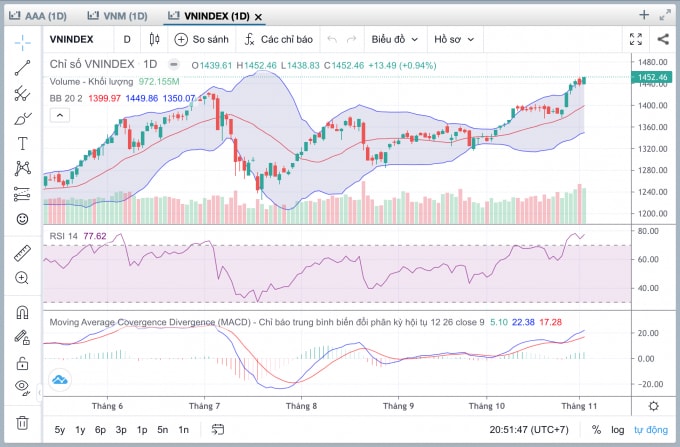Image resolution: width=680 pixels, height=447 pixels.
Task: Toggle tự động auto scale
Action: [x=651, y=430]
